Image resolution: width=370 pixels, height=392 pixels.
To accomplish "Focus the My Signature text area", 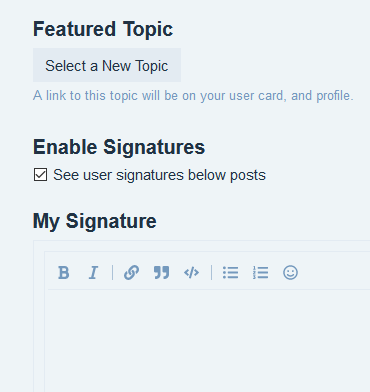I will coord(209,340).
